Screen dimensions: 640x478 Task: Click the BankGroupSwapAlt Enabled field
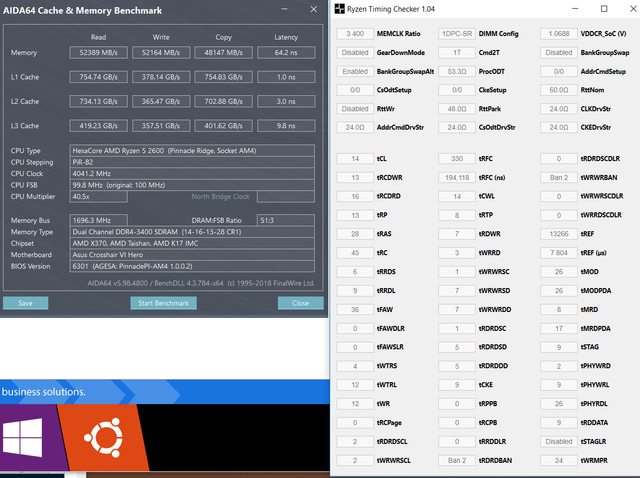(355, 71)
